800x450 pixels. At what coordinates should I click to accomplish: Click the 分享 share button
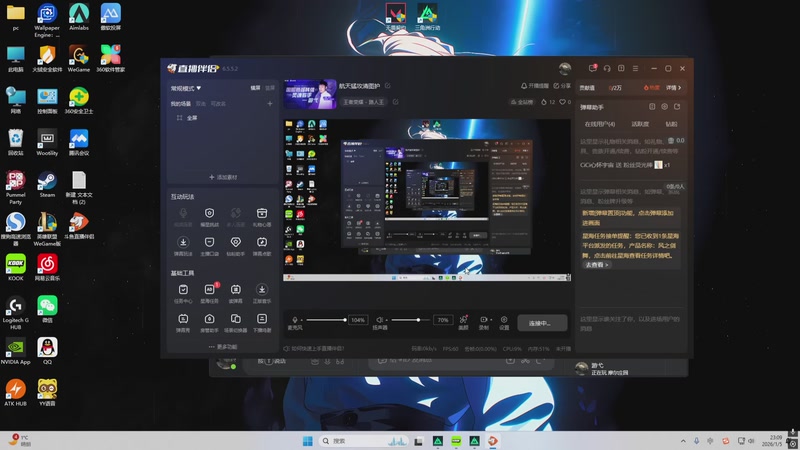(562, 86)
